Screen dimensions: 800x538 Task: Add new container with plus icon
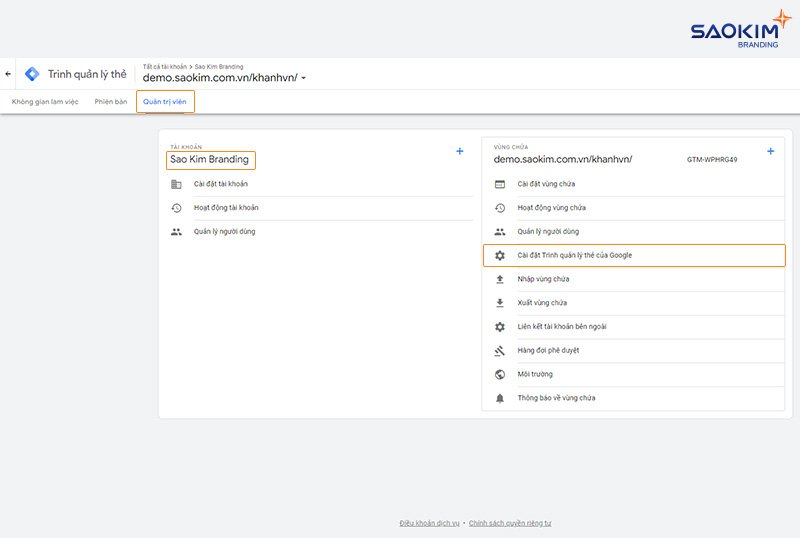click(x=770, y=151)
